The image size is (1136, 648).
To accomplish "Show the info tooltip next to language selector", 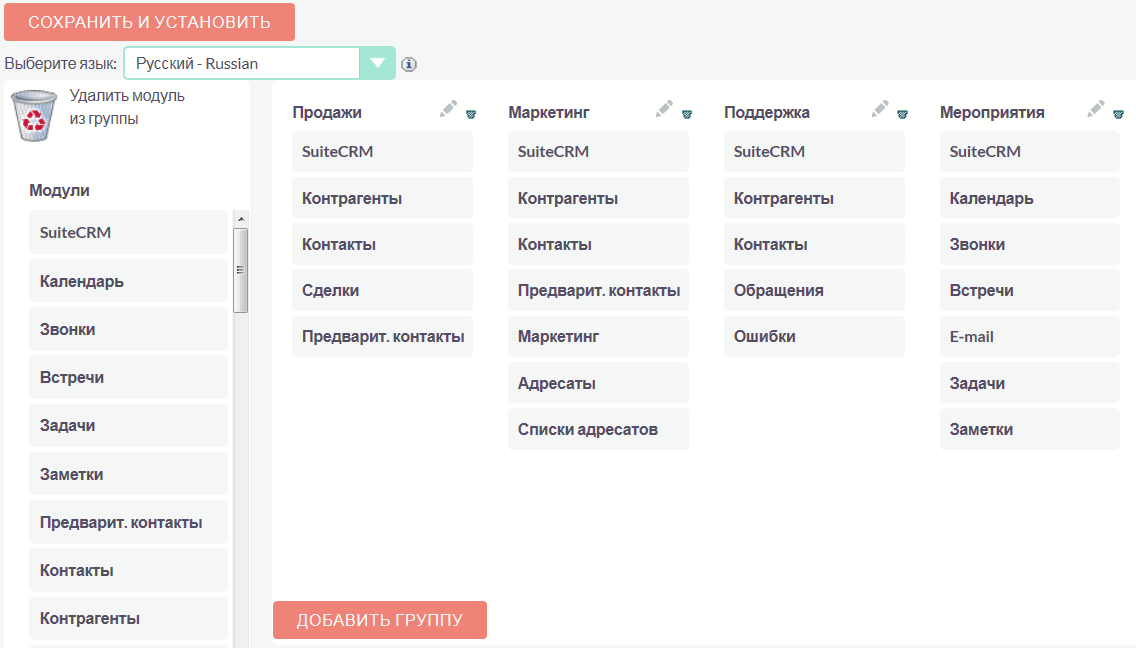I will point(407,63).
